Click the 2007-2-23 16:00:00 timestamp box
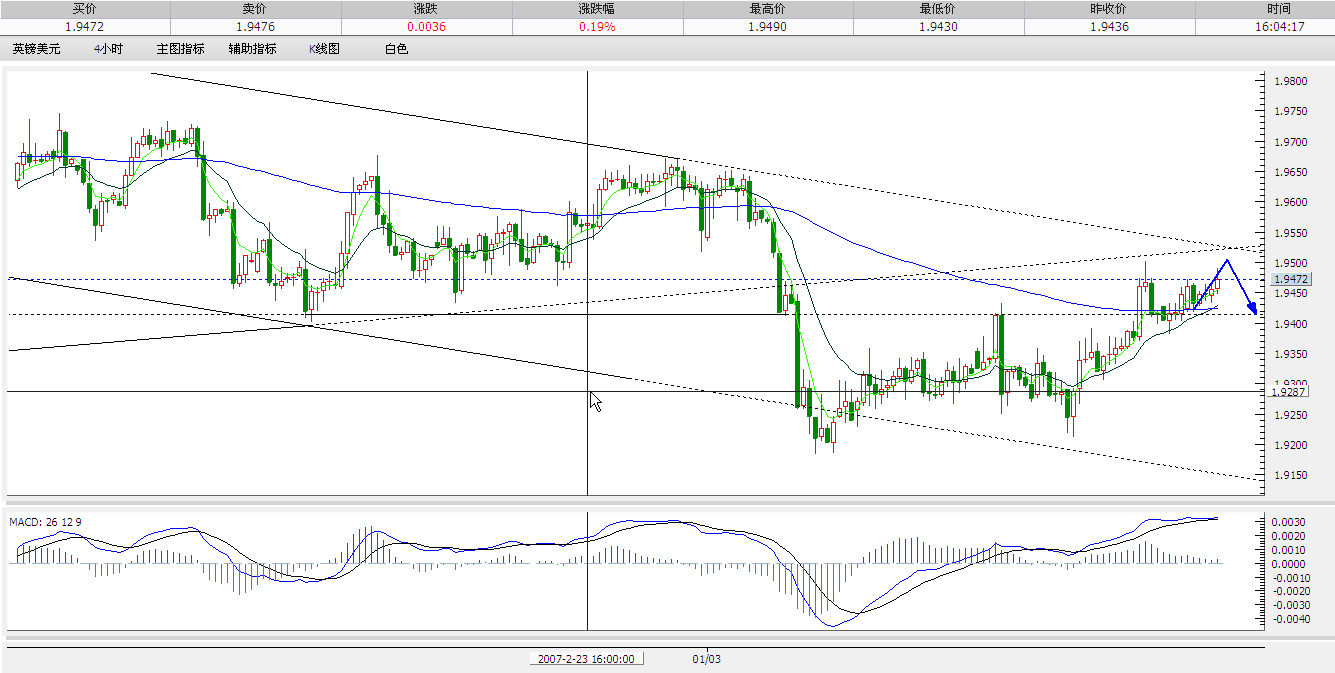1335x673 pixels. pyautogui.click(x=588, y=658)
